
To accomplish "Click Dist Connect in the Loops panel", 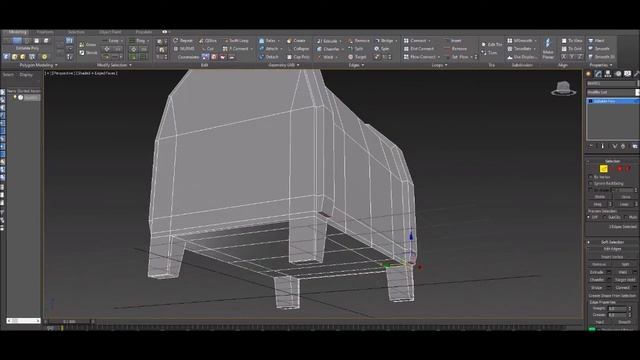I will point(419,49).
